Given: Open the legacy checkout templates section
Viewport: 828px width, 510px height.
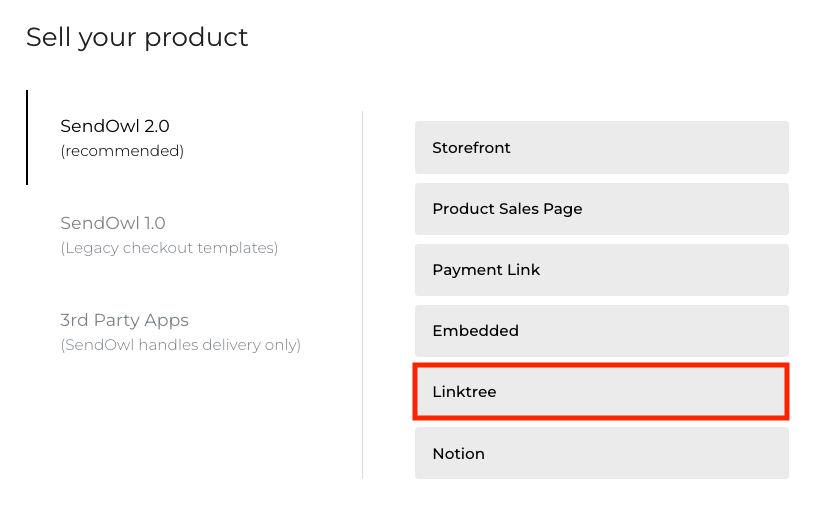Looking at the screenshot, I should pos(113,223).
